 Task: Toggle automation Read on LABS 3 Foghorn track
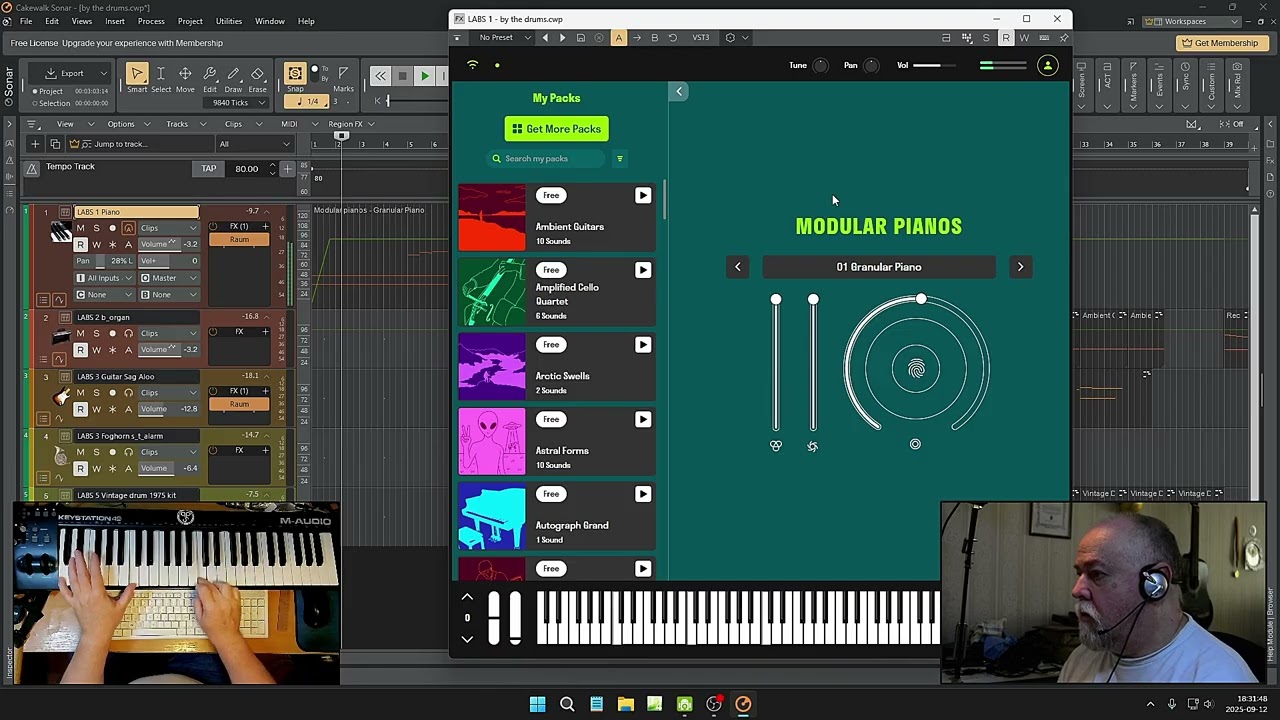[x=80, y=468]
